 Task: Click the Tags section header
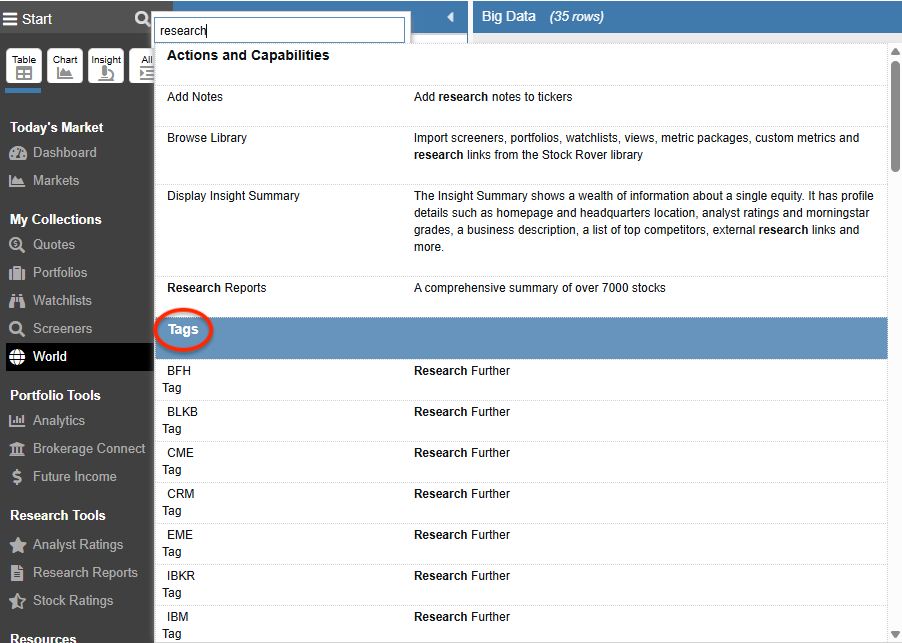click(521, 338)
